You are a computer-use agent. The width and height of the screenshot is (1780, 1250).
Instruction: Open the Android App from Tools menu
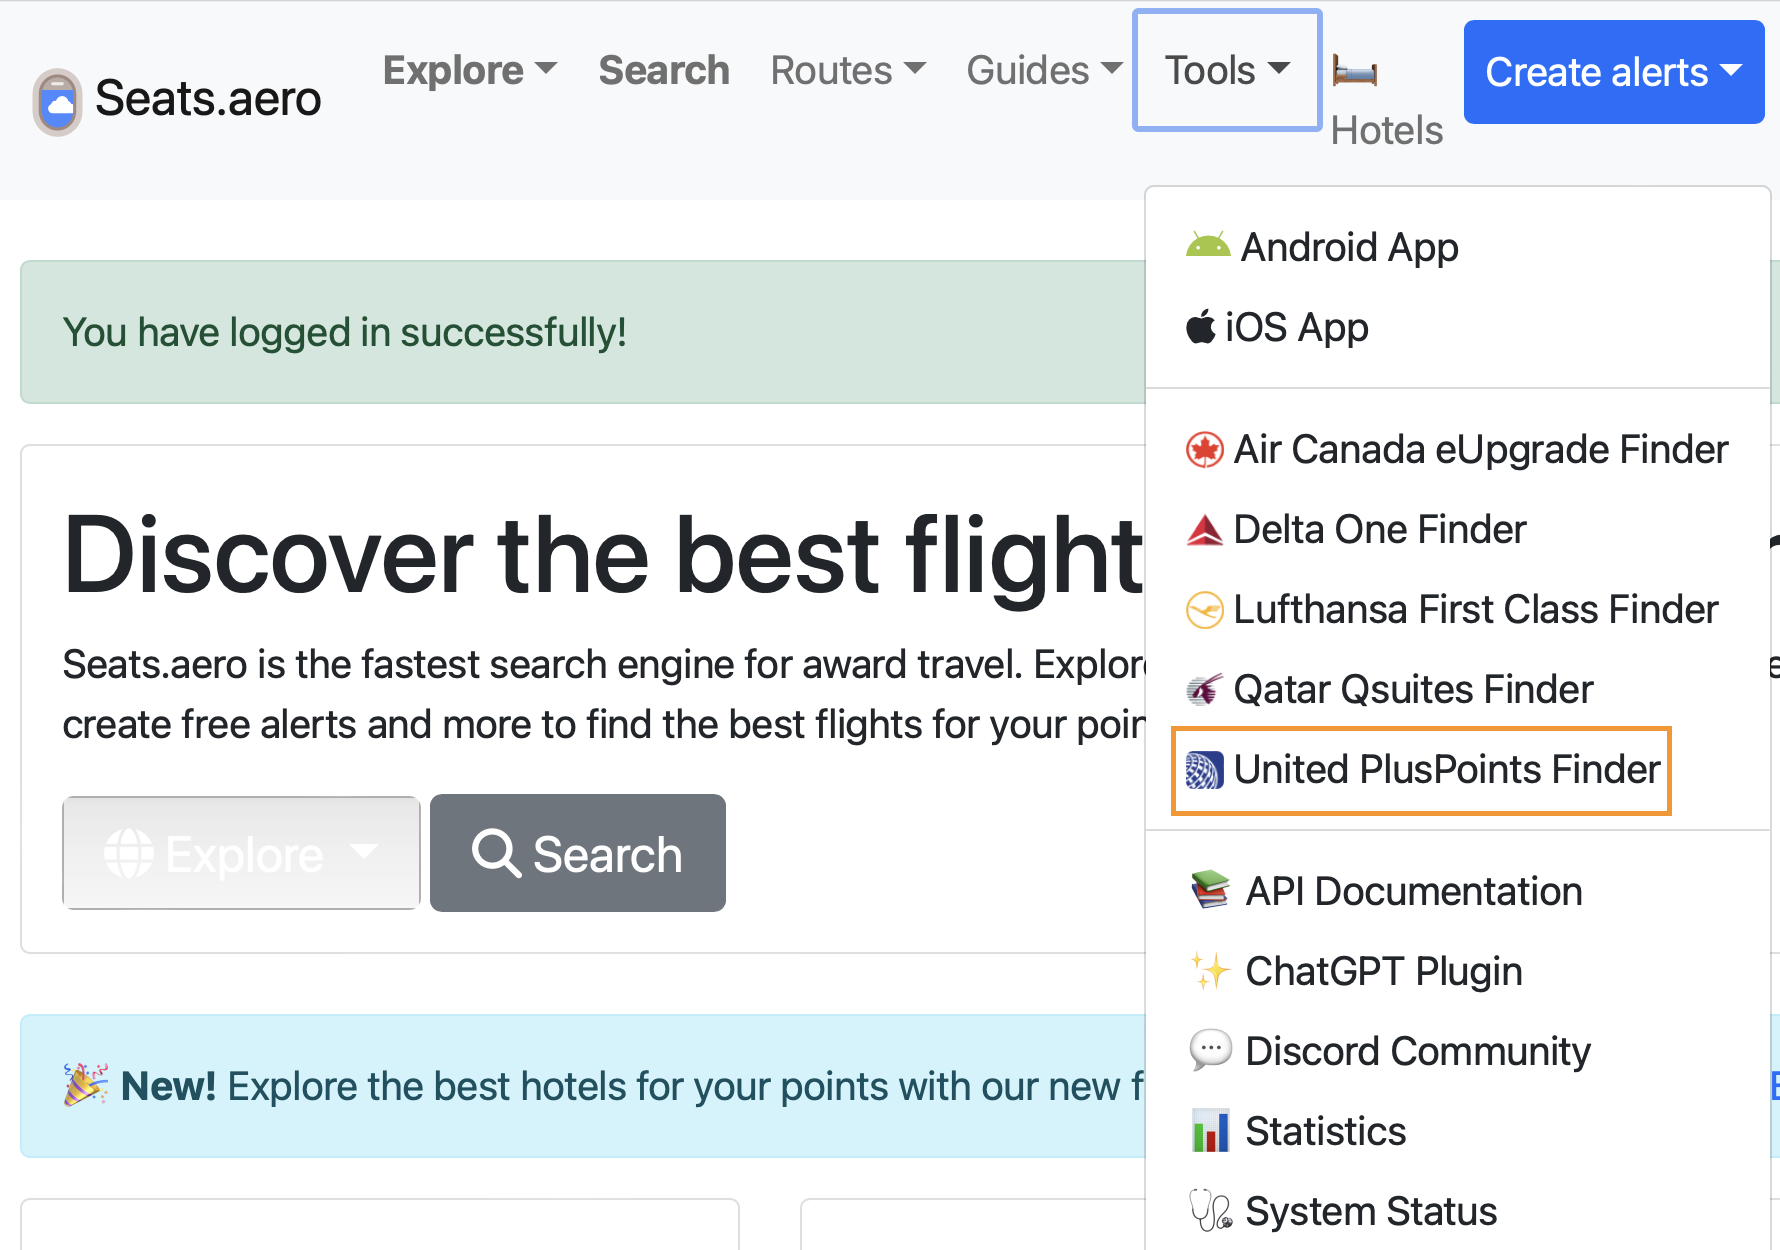(1208, 246)
